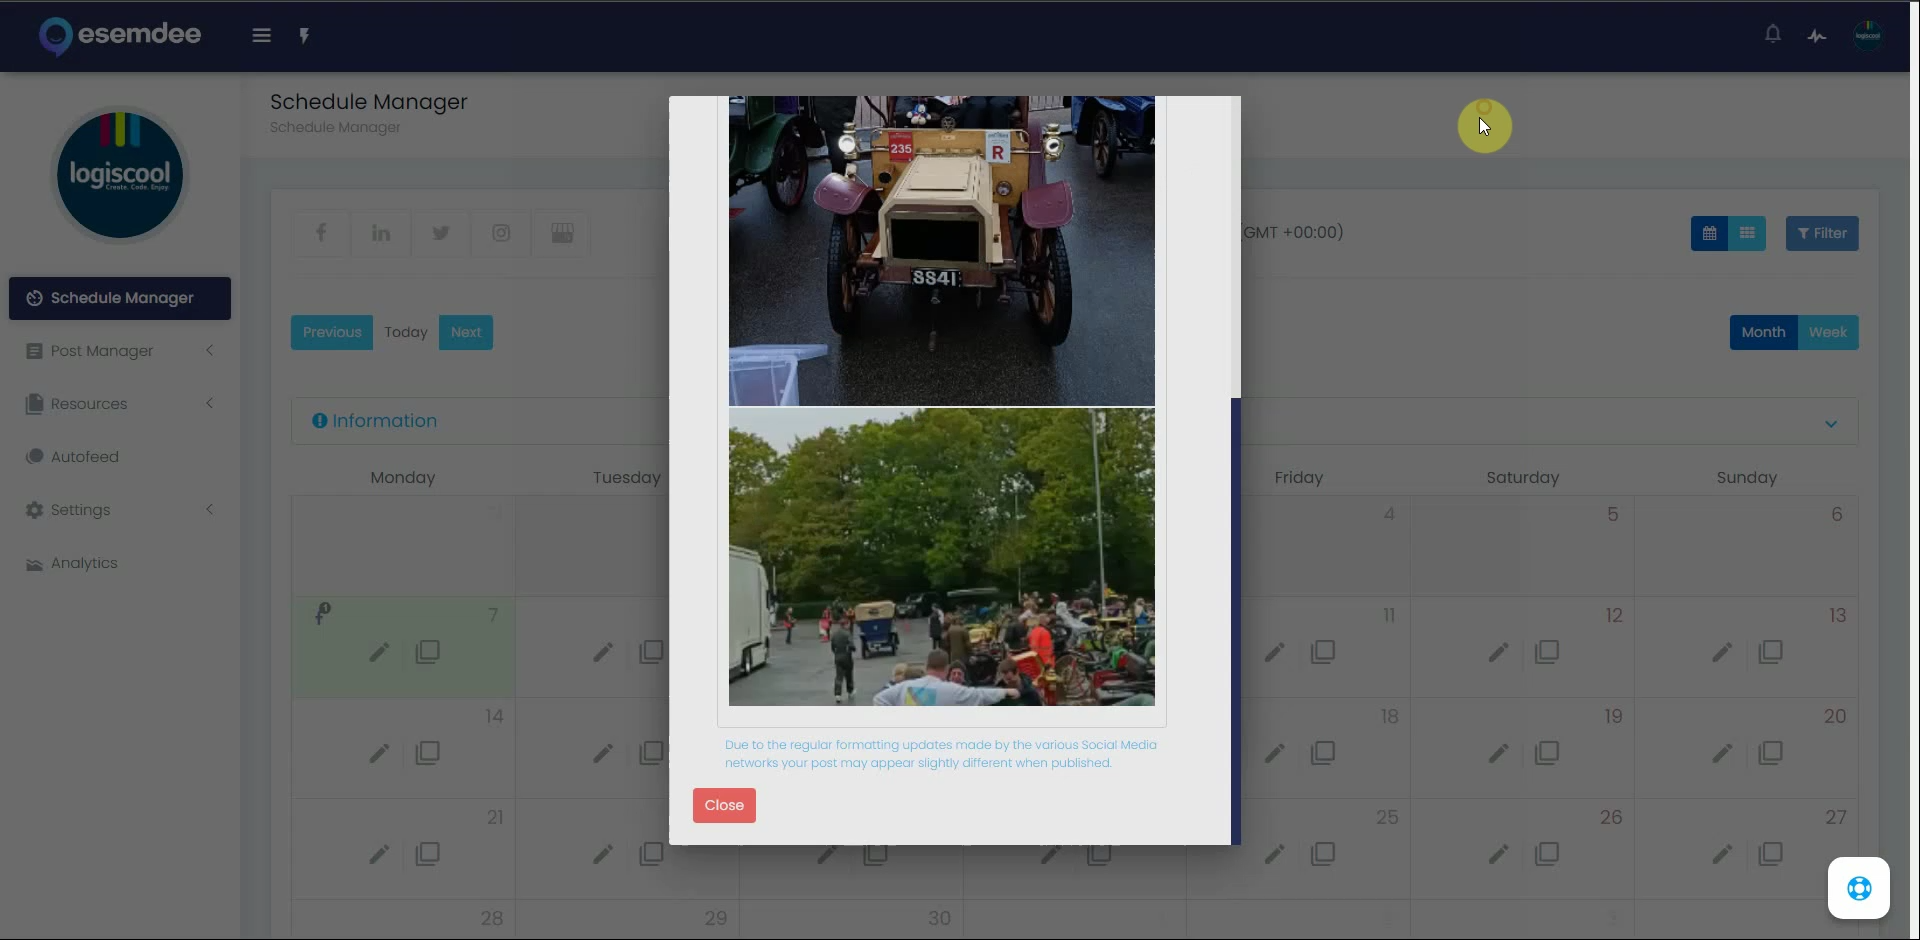Copy posts on Monday 21
Viewport: 1920px width, 940px height.
427,854
